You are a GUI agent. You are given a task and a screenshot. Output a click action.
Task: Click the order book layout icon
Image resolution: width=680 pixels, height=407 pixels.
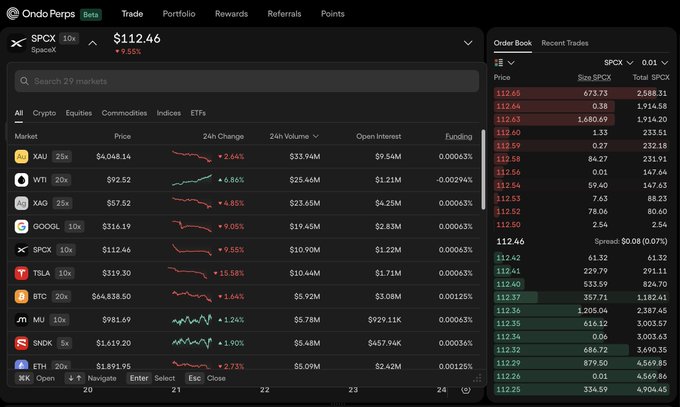(499, 63)
